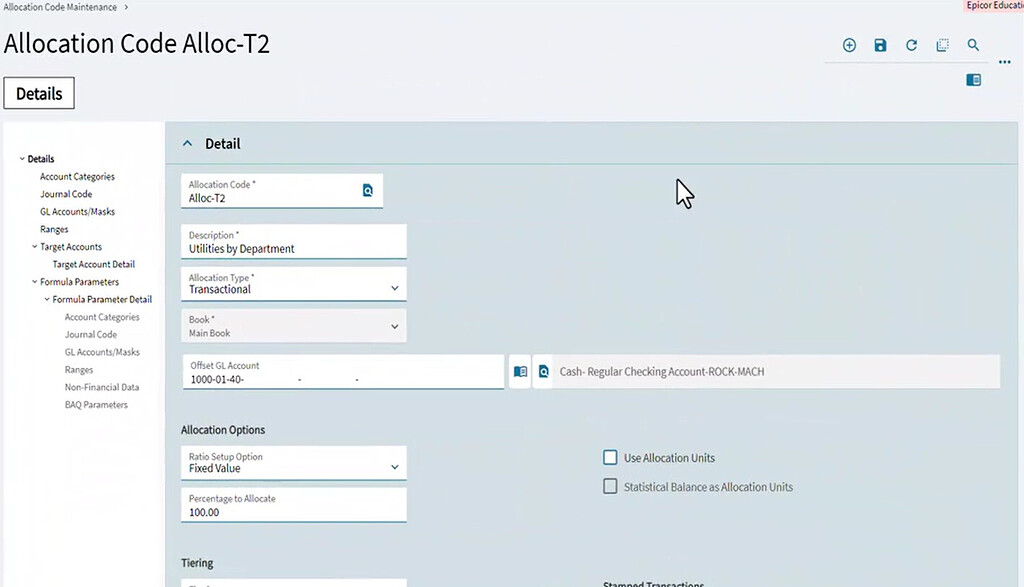Click the Allocation Code Maintenance breadcrumb
Screen dimensions: 1024x587
tap(57, 6)
